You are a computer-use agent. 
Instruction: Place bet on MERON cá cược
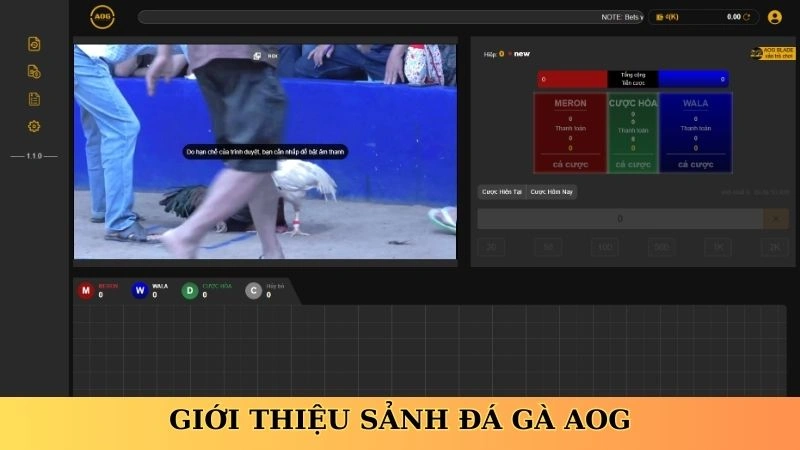[x=570, y=164]
